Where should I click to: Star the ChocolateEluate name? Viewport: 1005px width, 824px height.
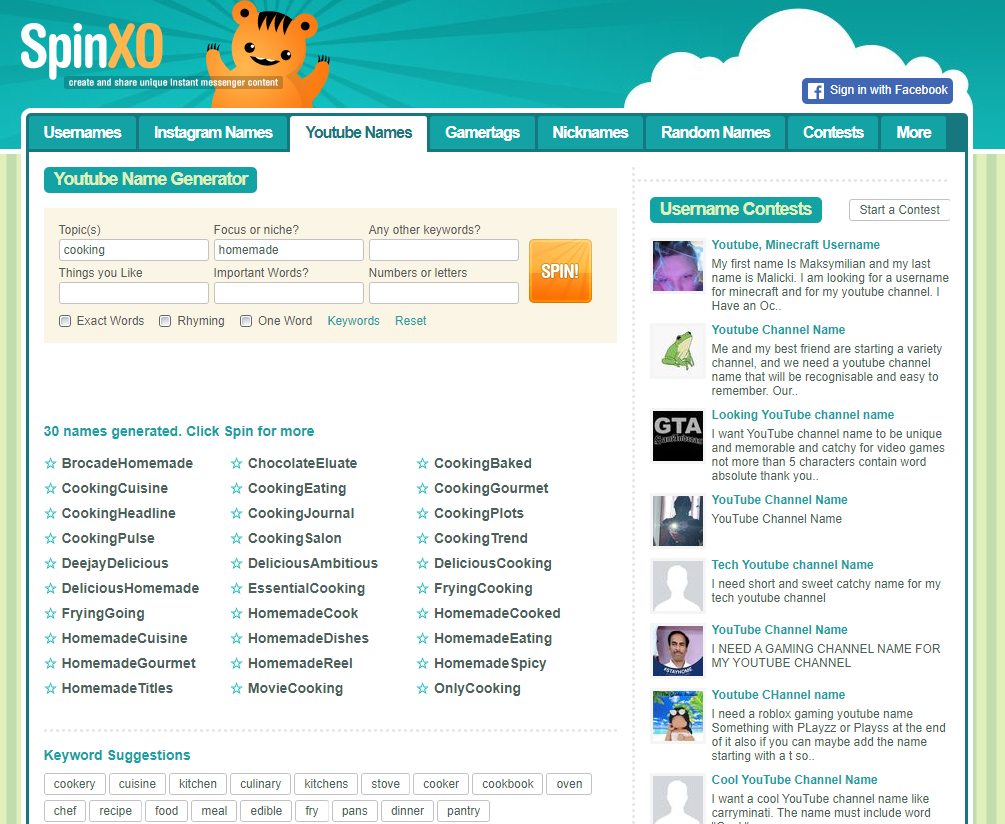coord(237,463)
